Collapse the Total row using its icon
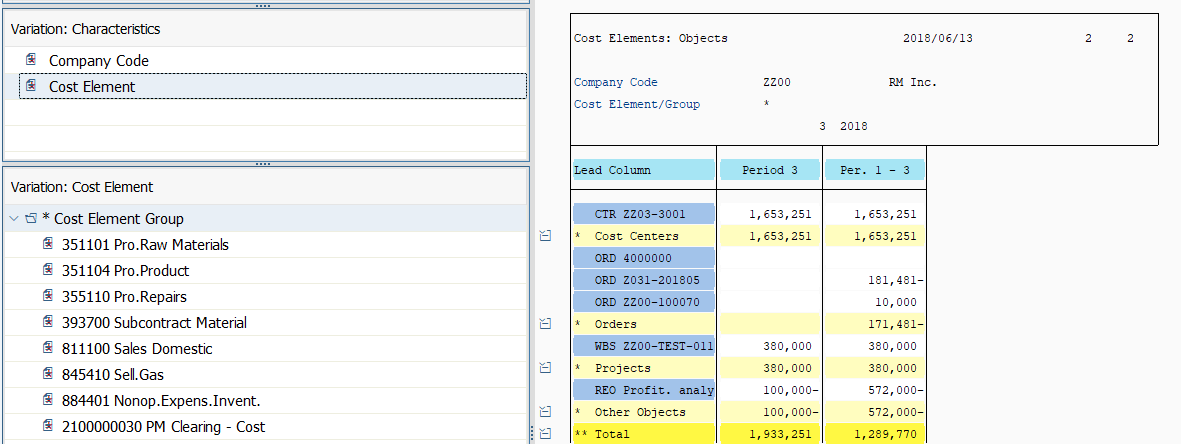Viewport: 1181px width, 444px height. point(546,433)
